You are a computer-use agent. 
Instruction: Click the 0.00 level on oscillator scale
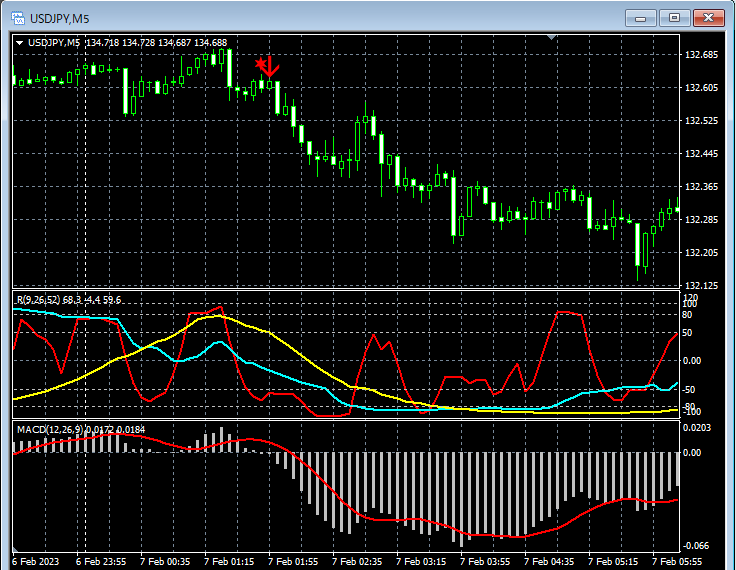coord(692,361)
